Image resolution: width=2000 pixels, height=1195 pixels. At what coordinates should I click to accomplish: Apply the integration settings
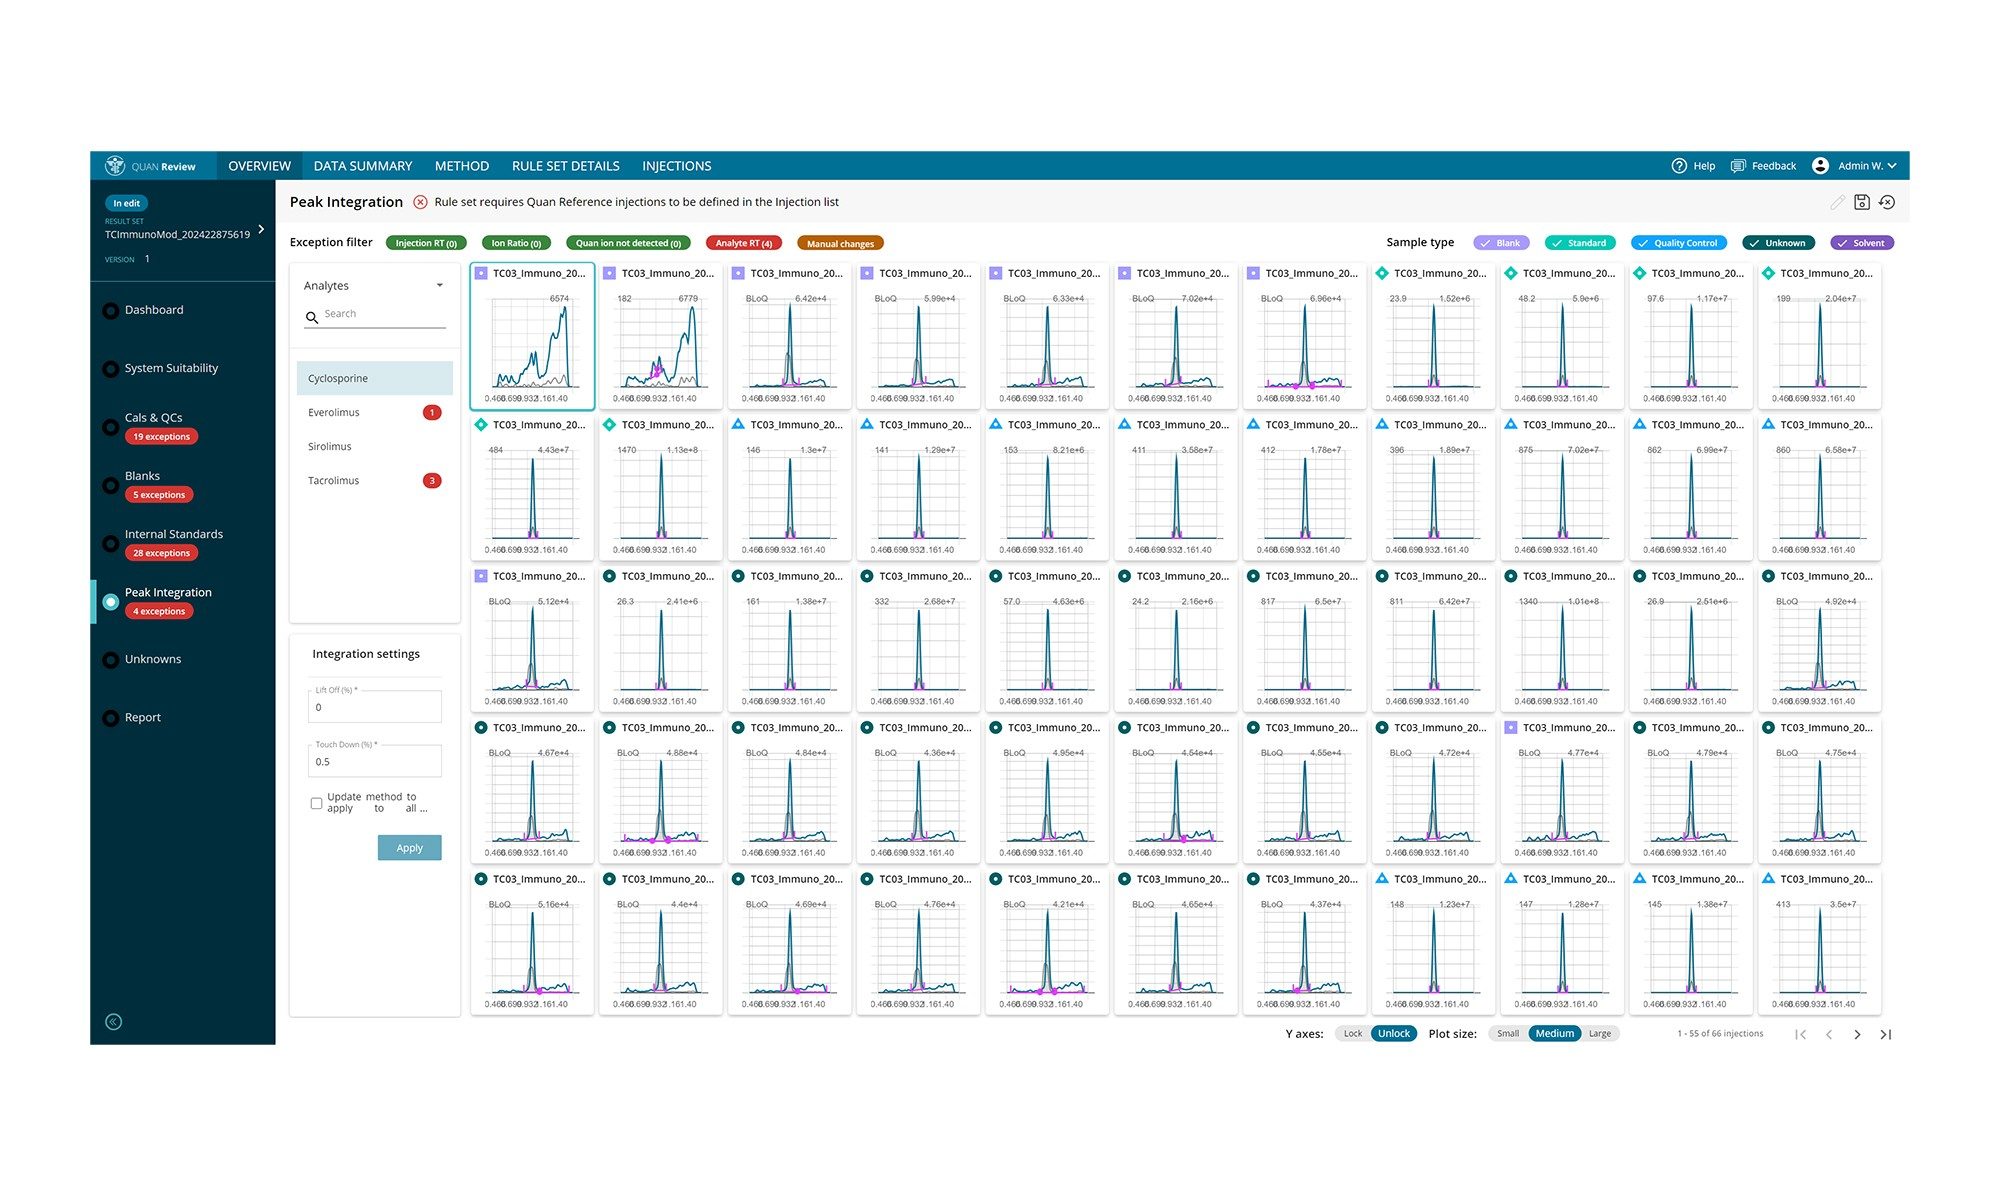[409, 847]
